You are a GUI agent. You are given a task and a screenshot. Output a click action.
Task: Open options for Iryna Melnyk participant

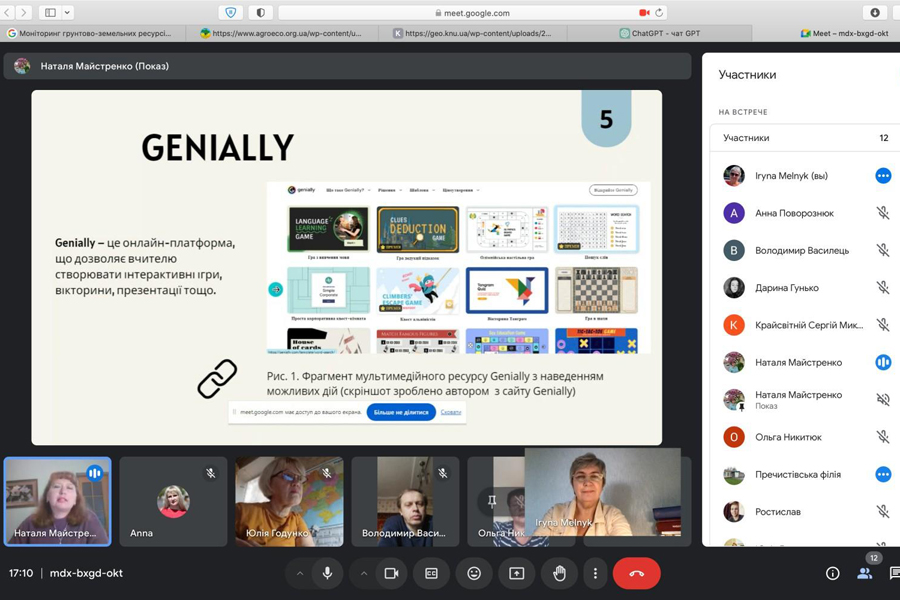click(883, 176)
